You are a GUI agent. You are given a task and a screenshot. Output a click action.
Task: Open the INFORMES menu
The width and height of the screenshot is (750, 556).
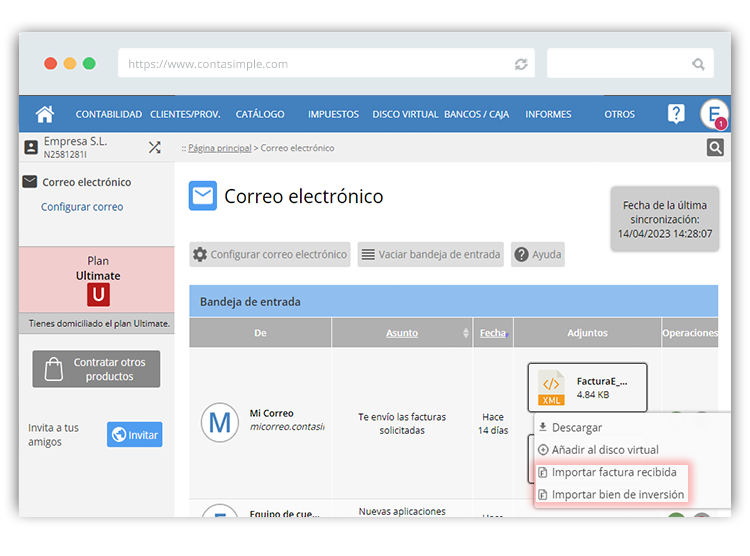tap(548, 114)
